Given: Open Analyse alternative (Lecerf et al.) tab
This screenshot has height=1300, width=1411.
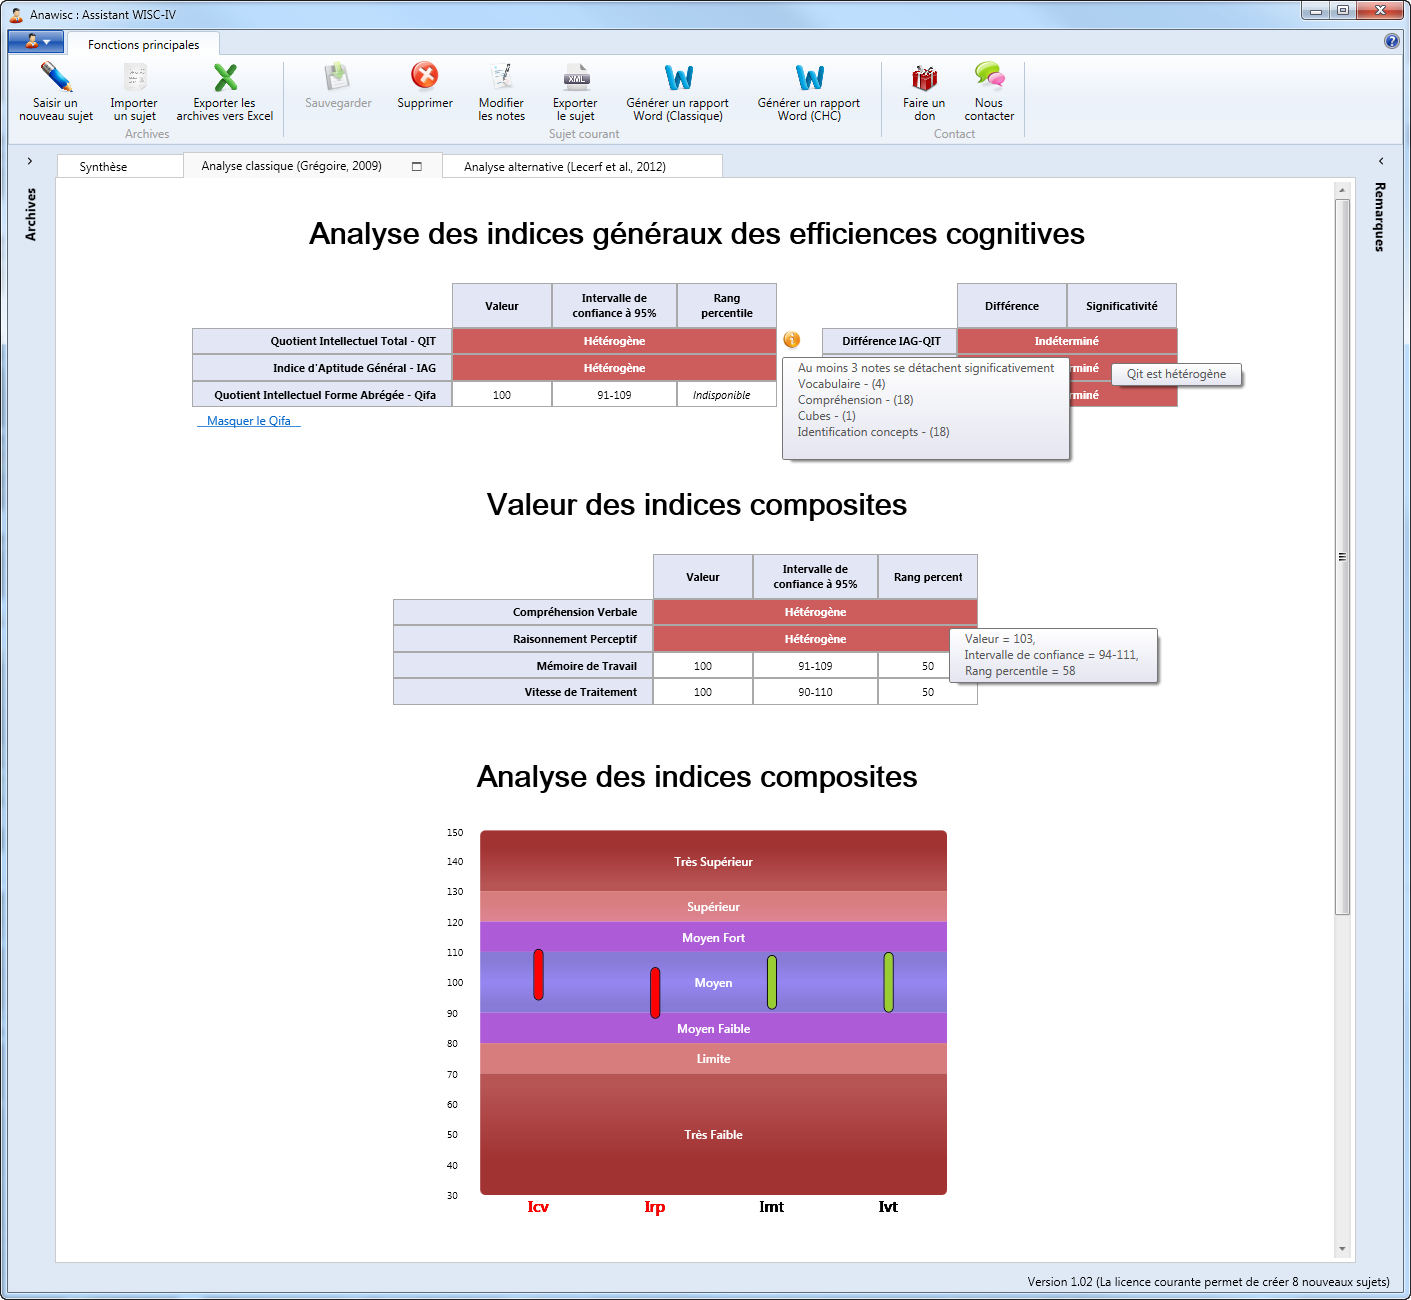Looking at the screenshot, I should (565, 167).
